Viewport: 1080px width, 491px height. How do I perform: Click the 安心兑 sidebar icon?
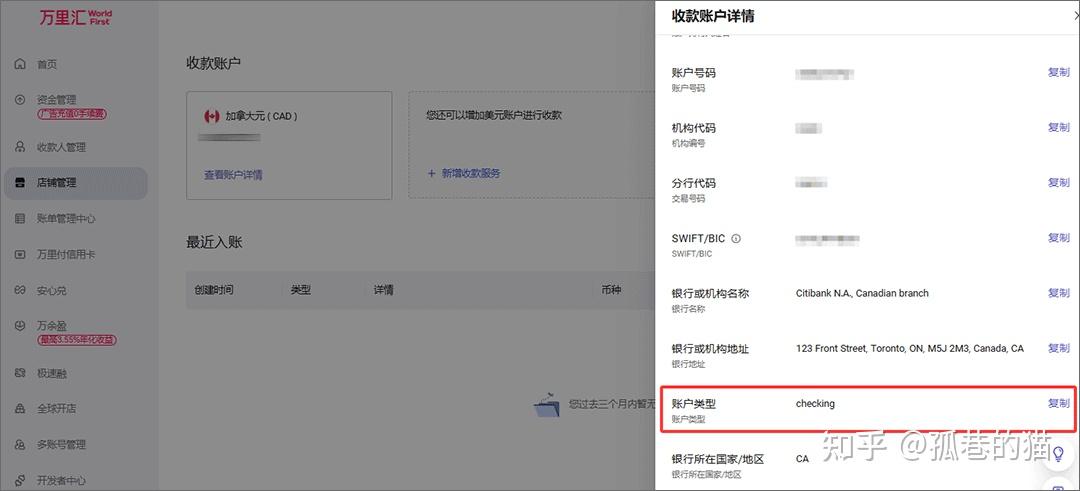20,290
